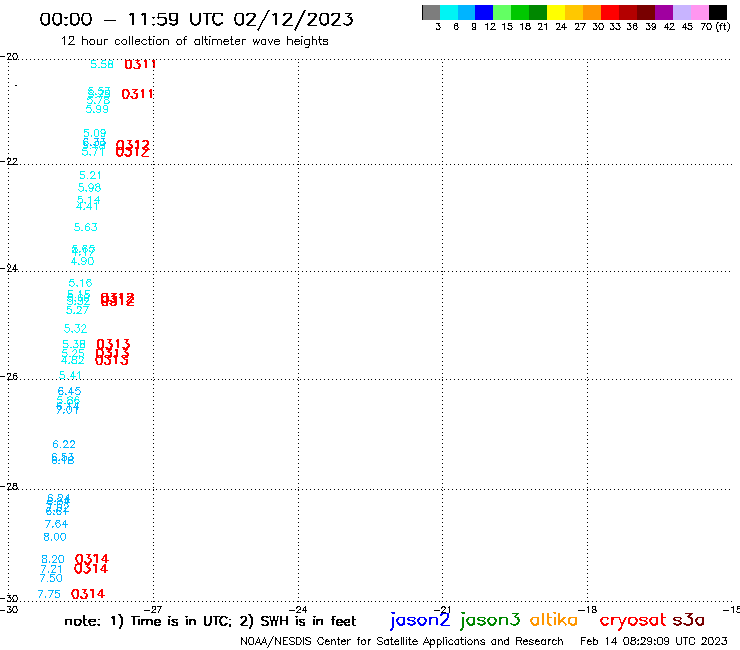
Task: Pick the lavender swatch above 45
Action: [x=682, y=12]
